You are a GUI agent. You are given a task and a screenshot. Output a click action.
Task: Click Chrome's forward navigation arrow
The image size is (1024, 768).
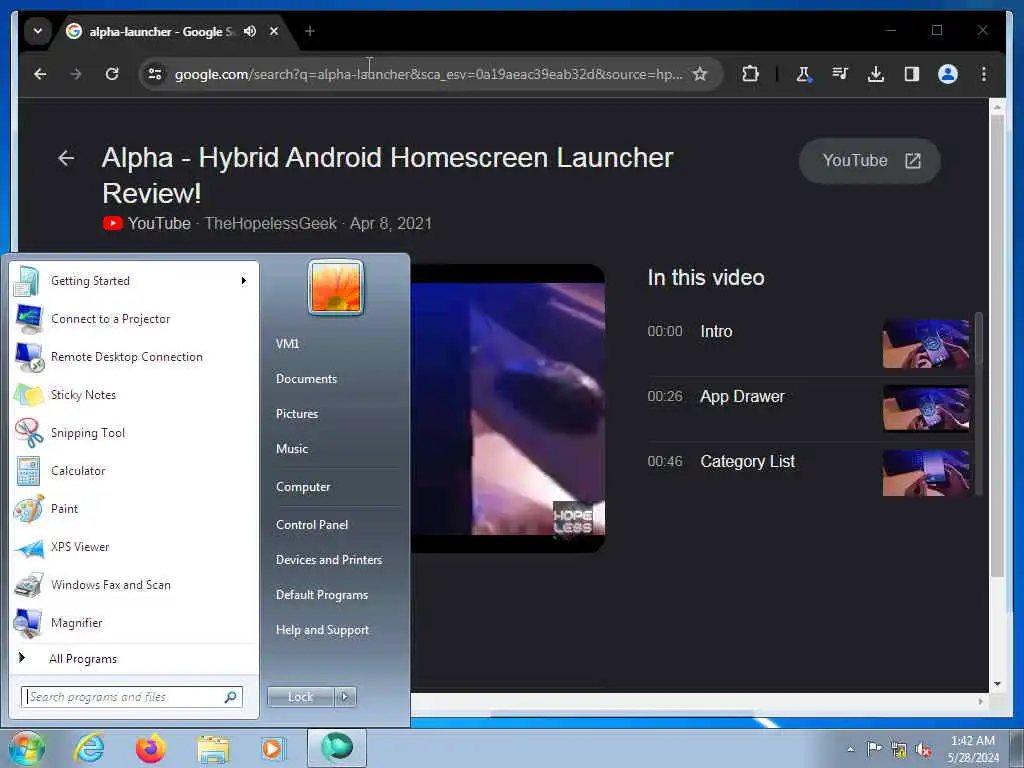[76, 74]
